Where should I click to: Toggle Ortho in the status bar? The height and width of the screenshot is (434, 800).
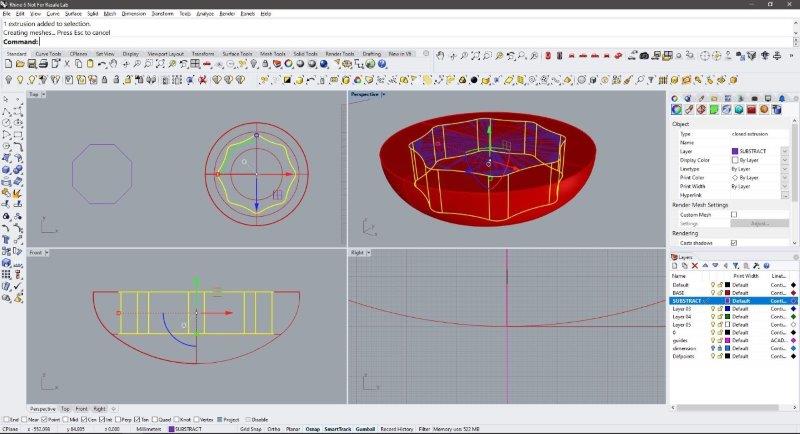coord(273,429)
